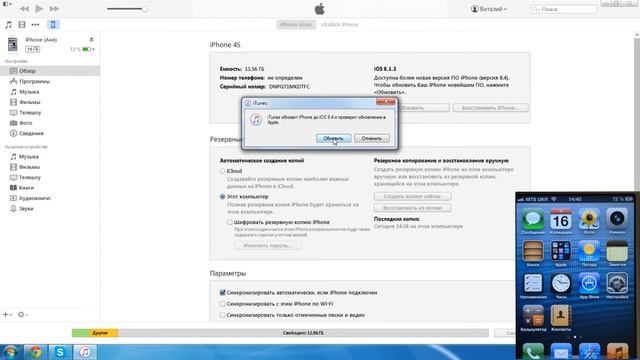
Task: Click the iPhone device thumbnail in sidebar
Action: tap(13, 44)
